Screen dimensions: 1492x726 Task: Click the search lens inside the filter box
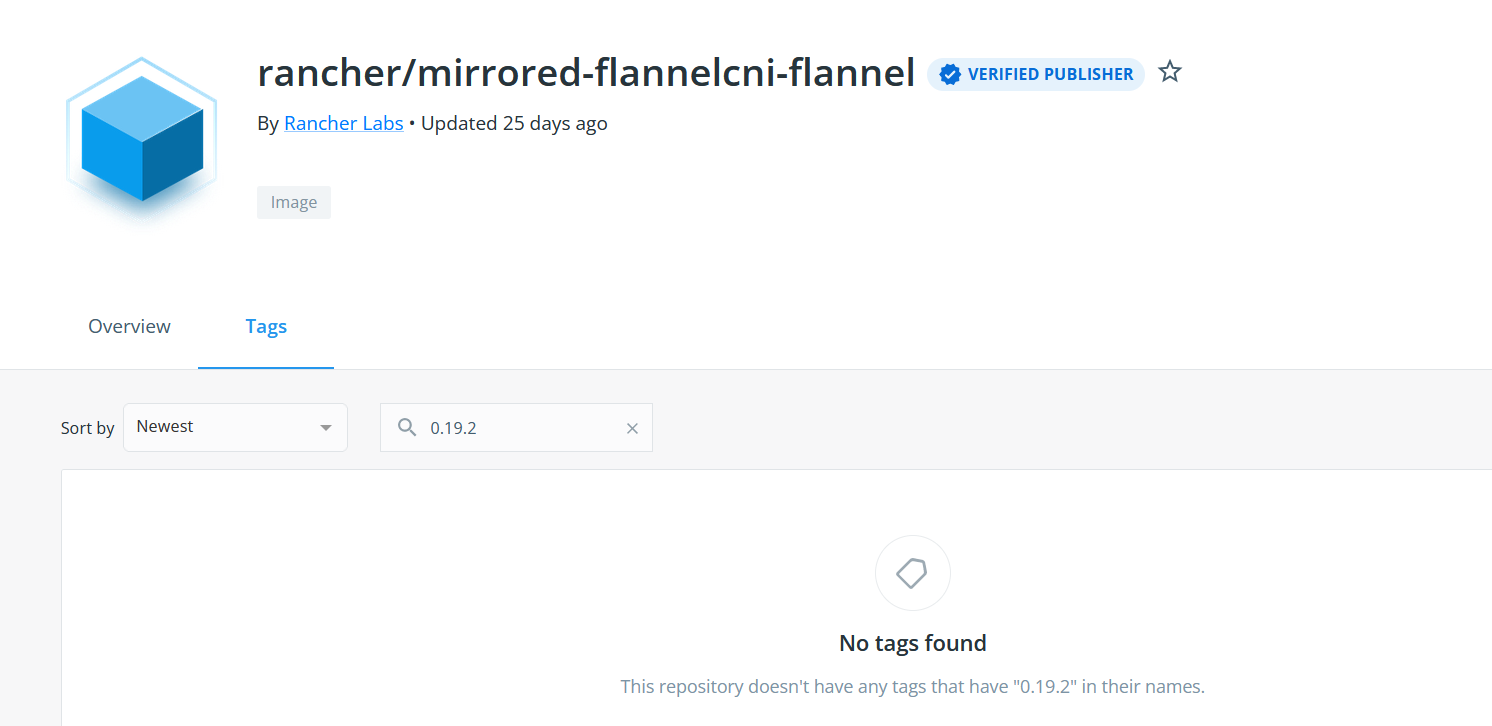pos(407,427)
